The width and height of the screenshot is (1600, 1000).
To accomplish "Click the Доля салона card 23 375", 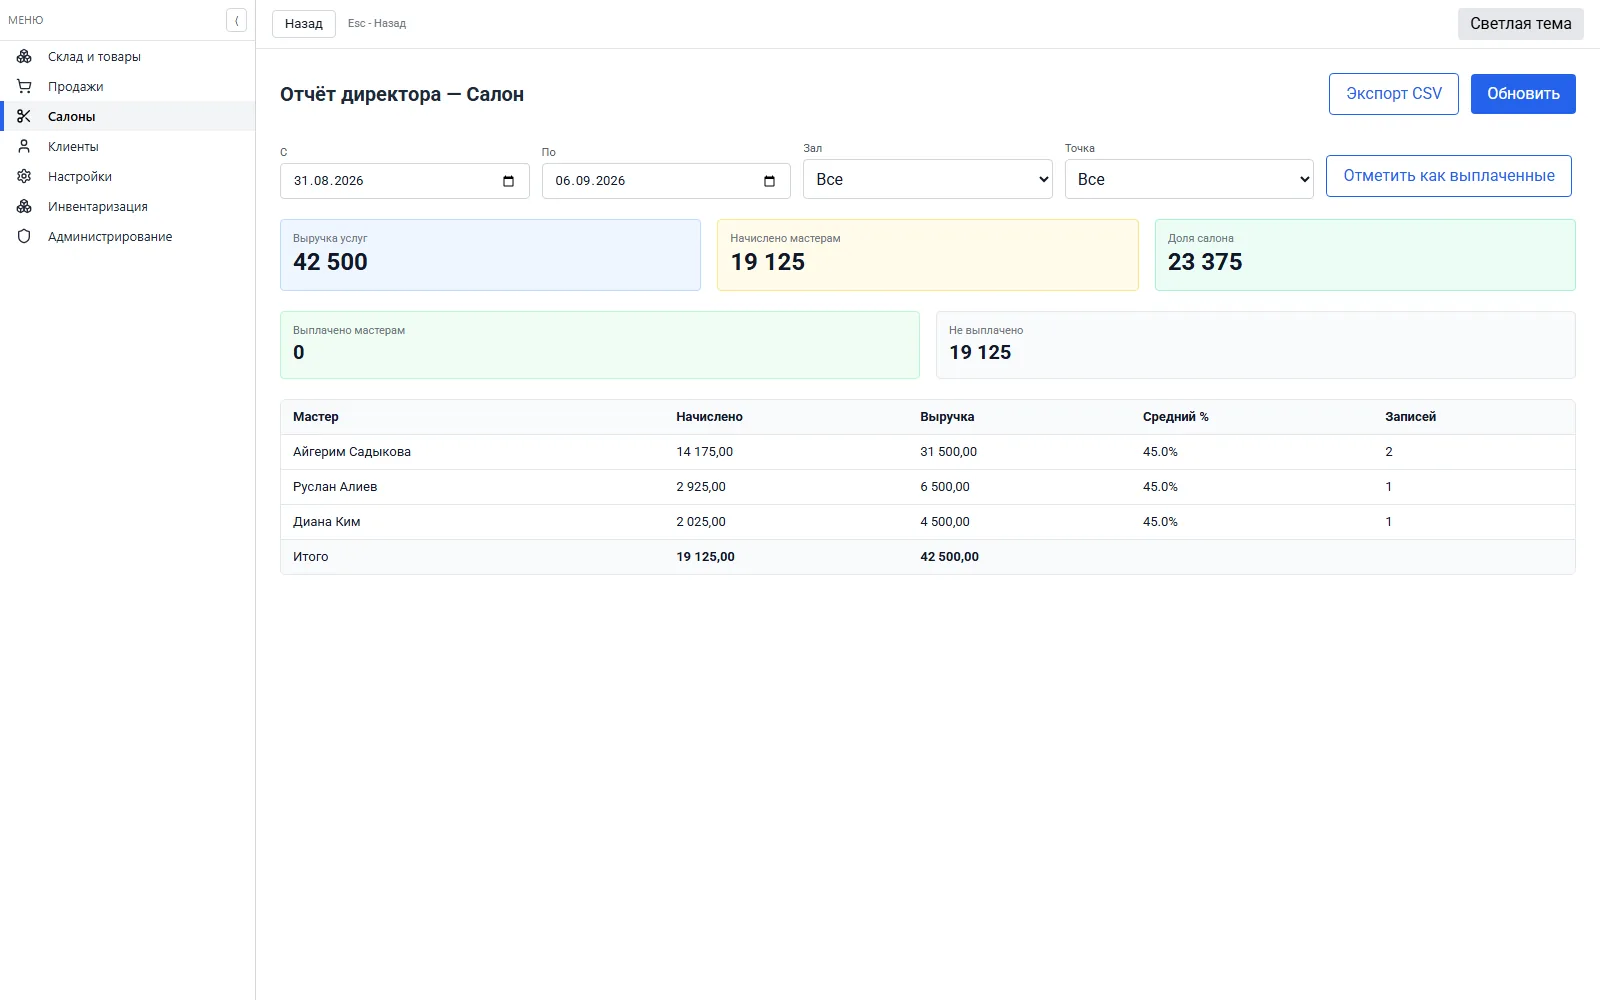I will pos(1365,255).
